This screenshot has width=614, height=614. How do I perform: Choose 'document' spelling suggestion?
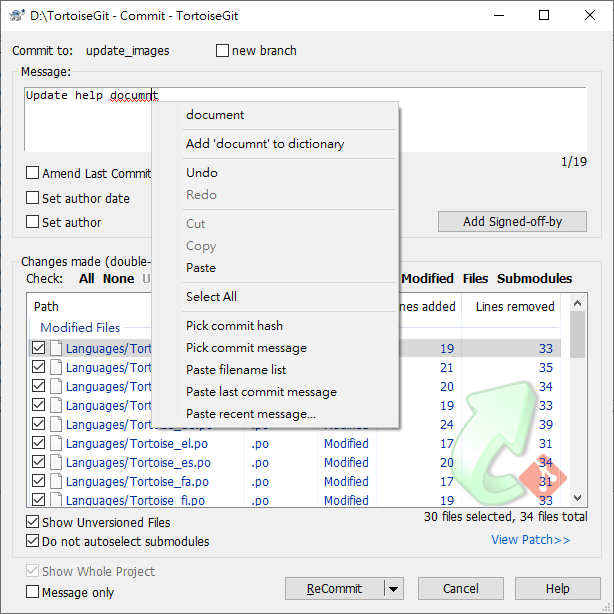(215, 115)
